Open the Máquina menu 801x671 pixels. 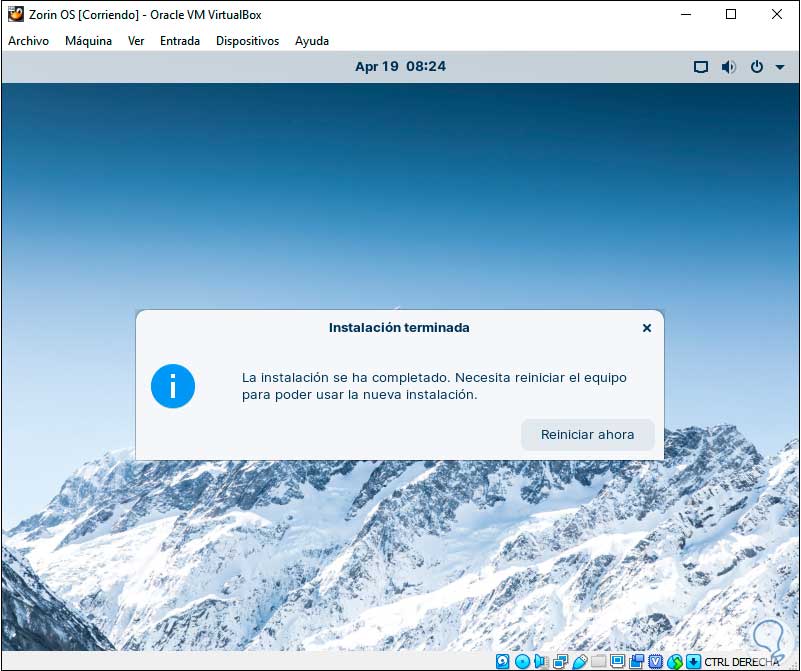(88, 41)
